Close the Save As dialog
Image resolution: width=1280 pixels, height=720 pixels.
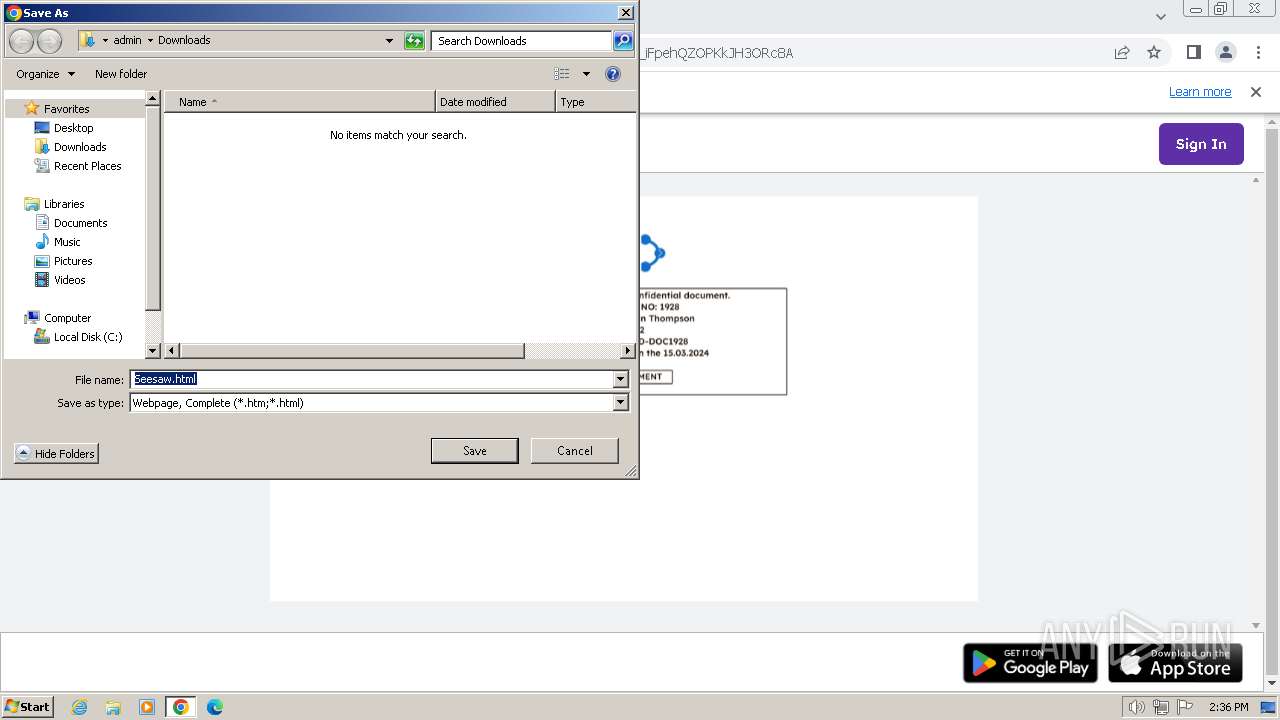click(x=625, y=13)
